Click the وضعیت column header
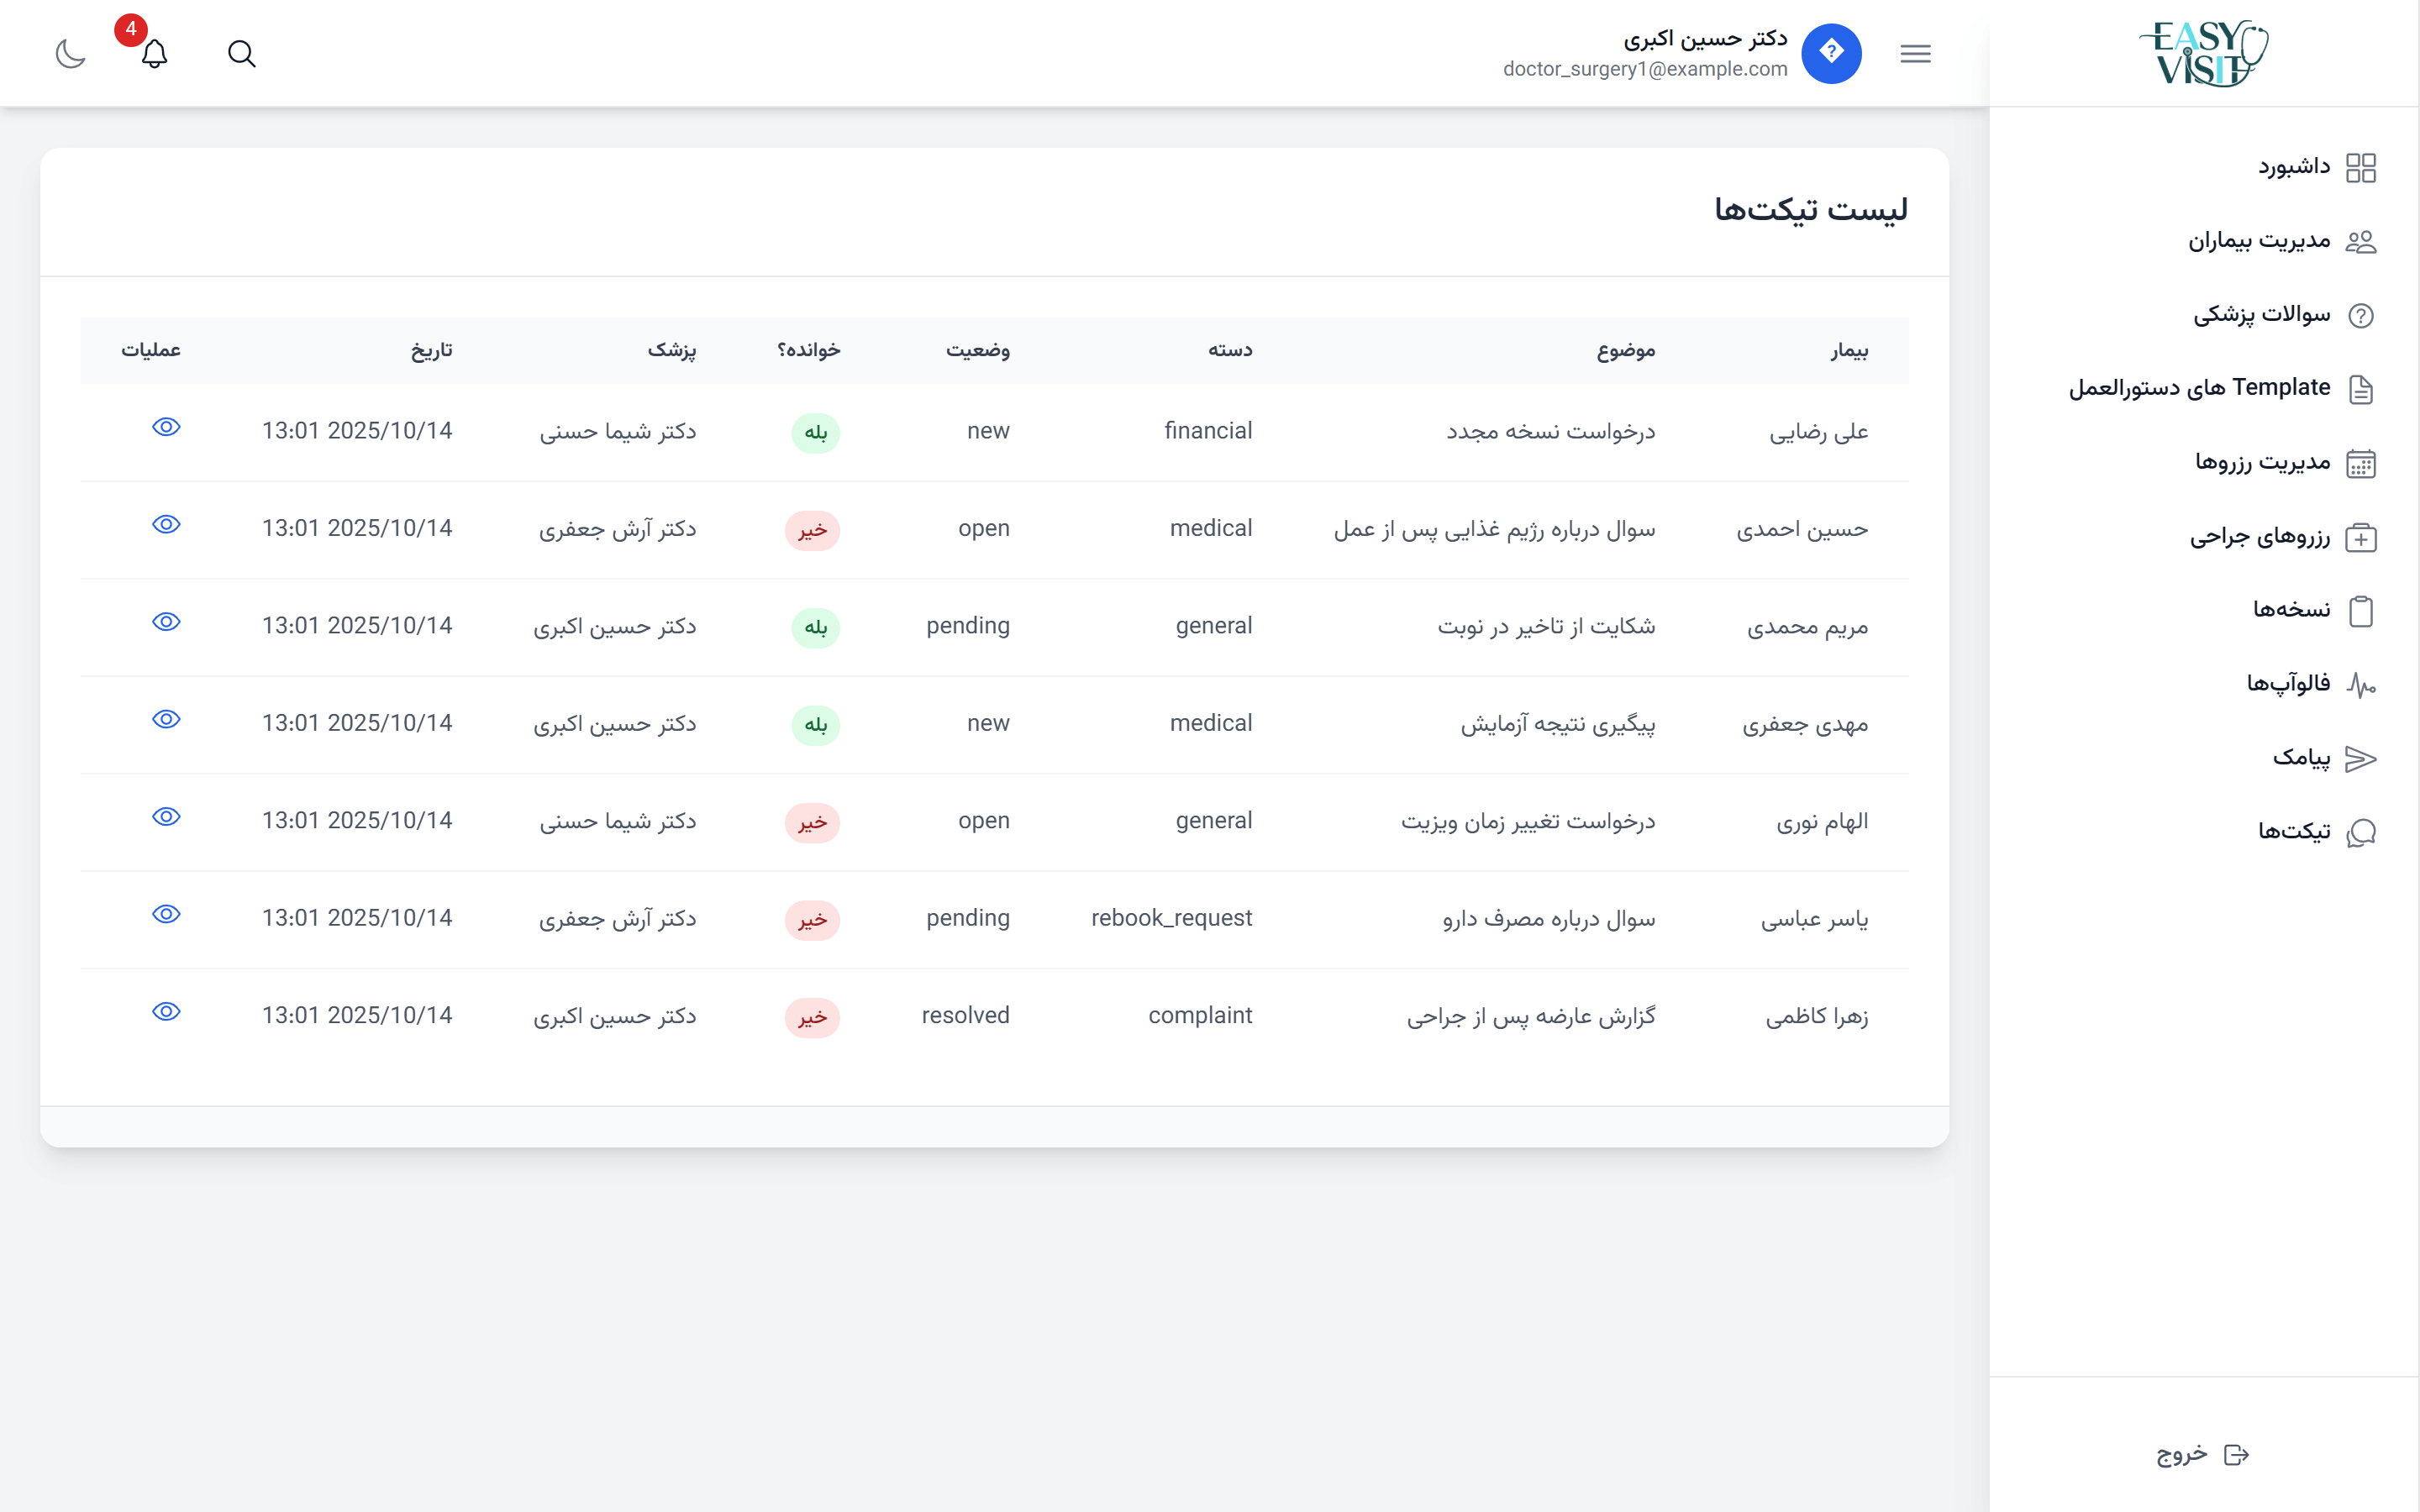 (977, 350)
